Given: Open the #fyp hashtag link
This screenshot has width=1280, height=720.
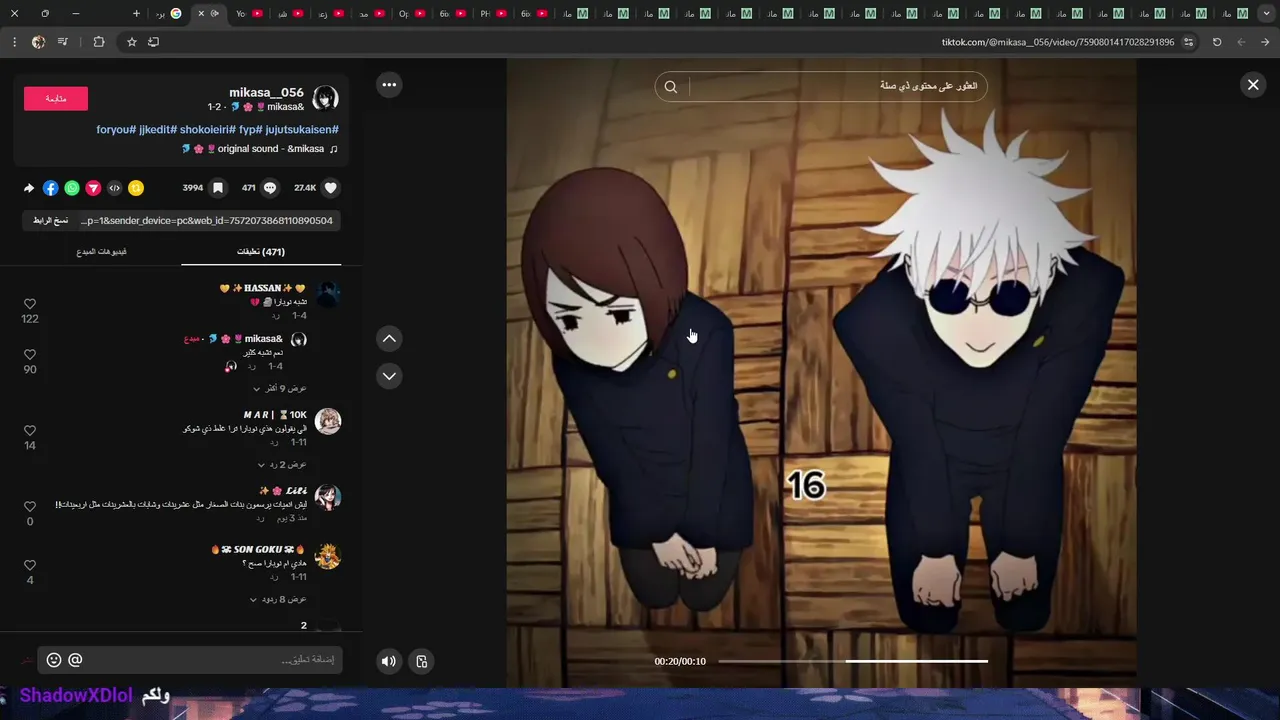Looking at the screenshot, I should 251,130.
